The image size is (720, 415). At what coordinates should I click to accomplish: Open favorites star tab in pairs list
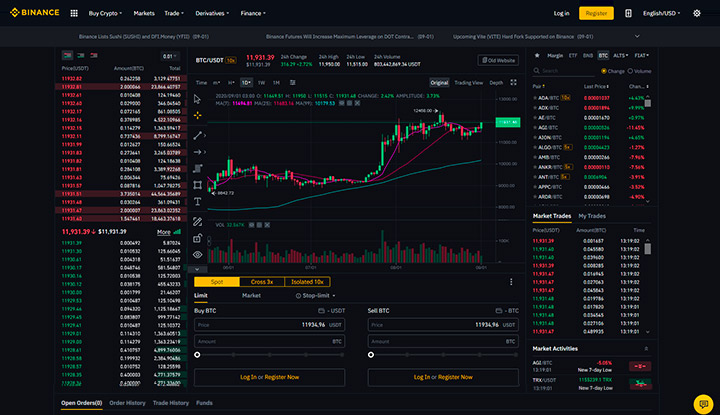click(x=537, y=56)
